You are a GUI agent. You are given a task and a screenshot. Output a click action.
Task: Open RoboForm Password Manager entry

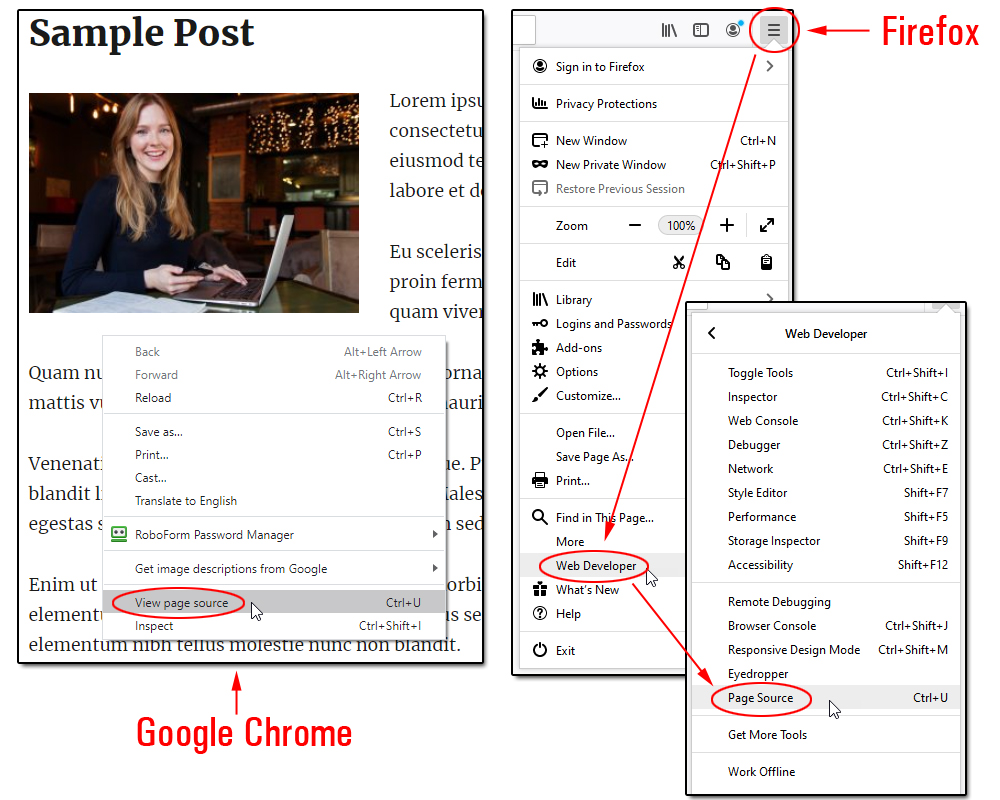(x=274, y=535)
